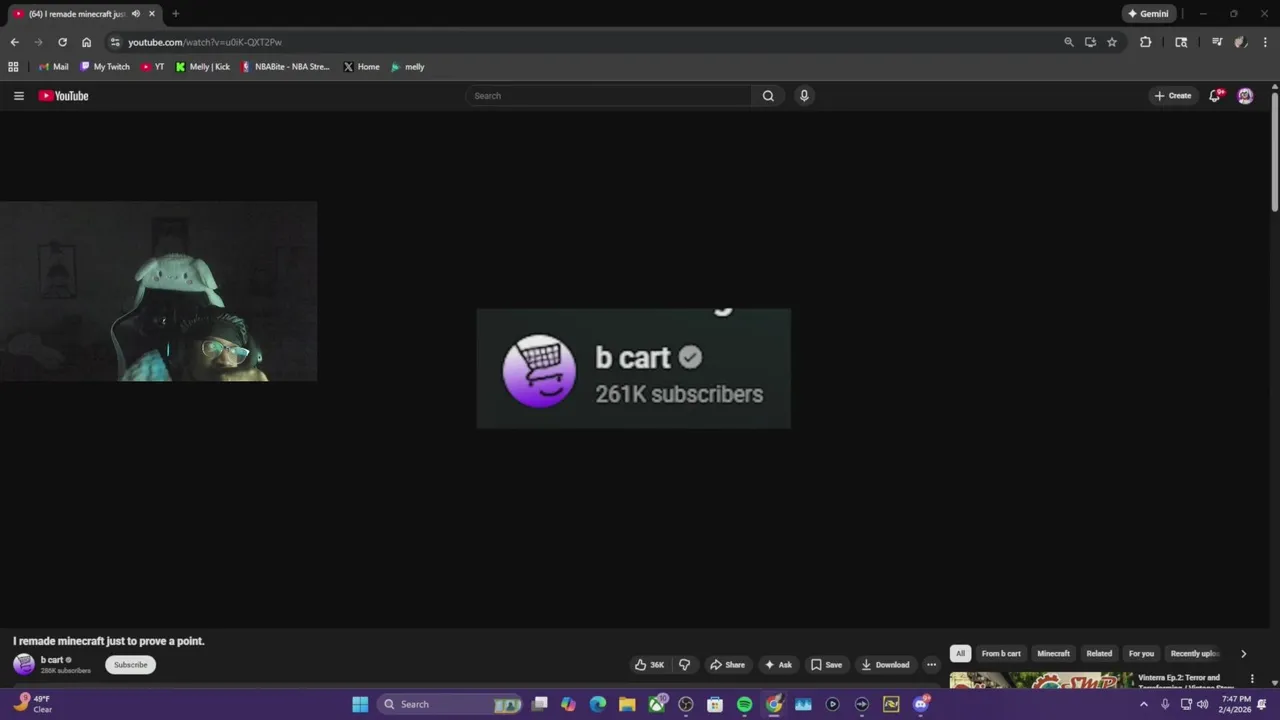The width and height of the screenshot is (1280, 720).
Task: Select the Recently uploaded chip
Action: click(x=1194, y=653)
